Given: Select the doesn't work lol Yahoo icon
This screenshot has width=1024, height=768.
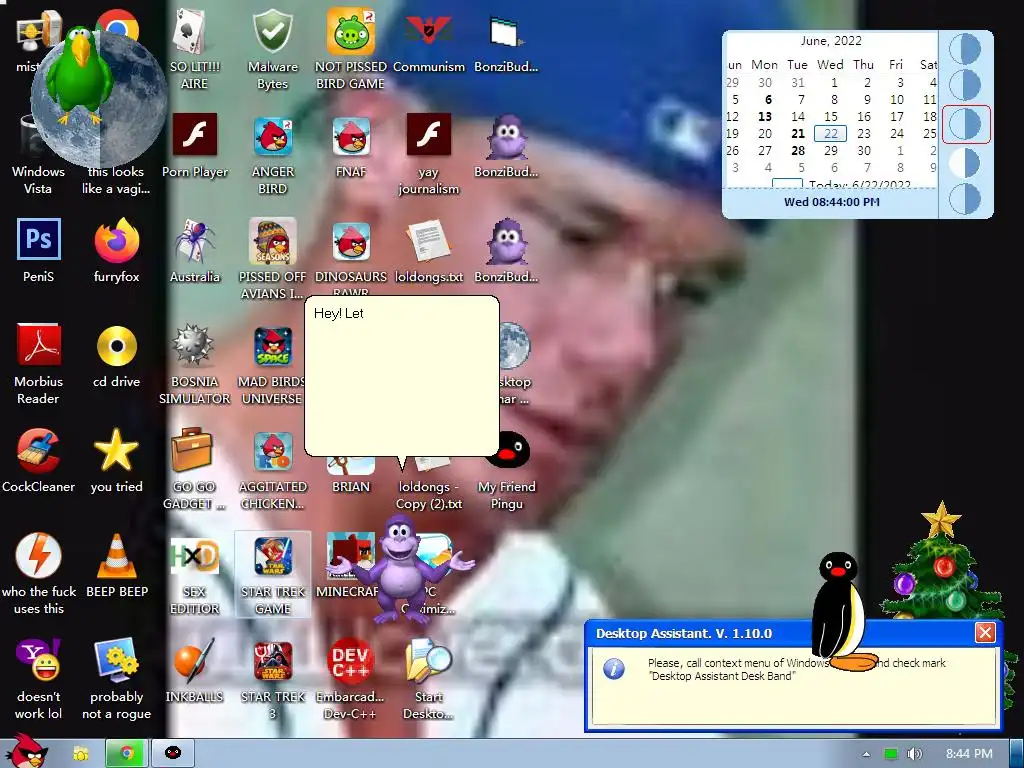Looking at the screenshot, I should (39, 680).
